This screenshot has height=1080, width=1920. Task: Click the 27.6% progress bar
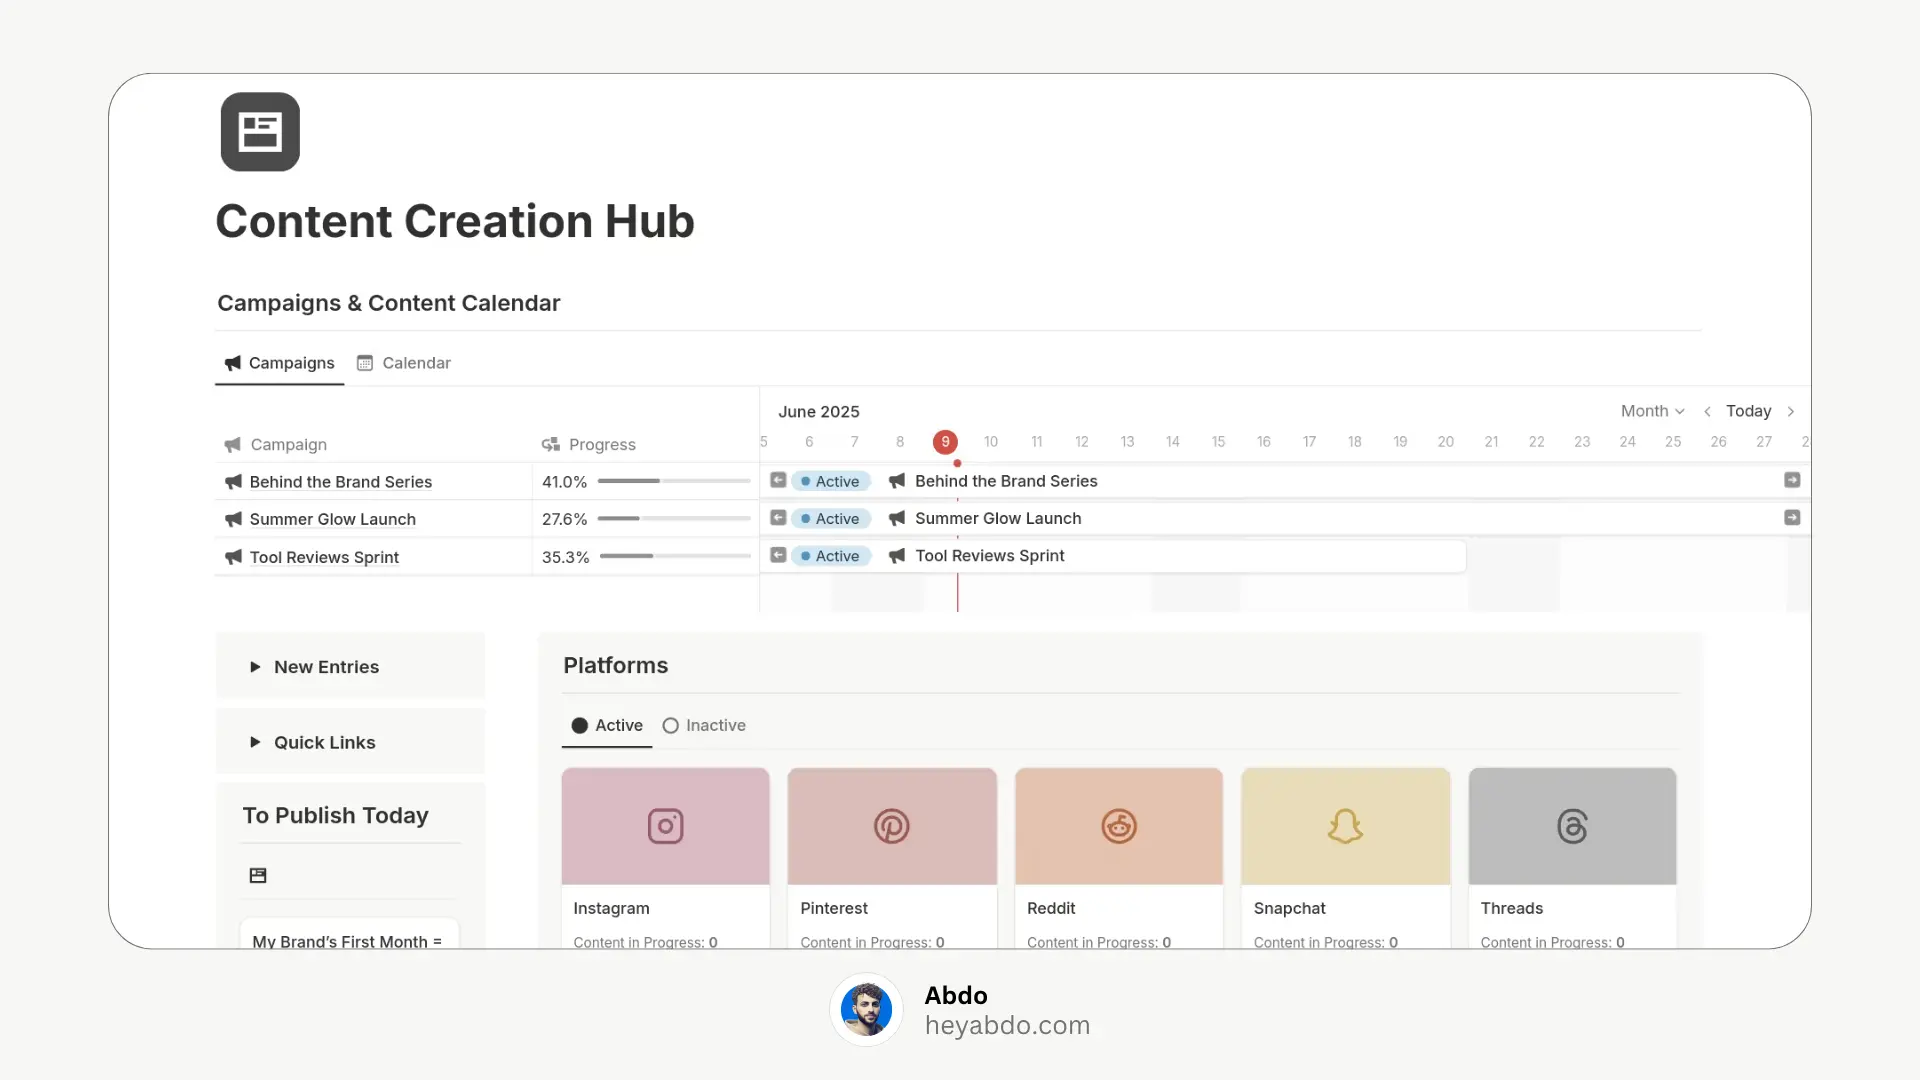coord(674,518)
